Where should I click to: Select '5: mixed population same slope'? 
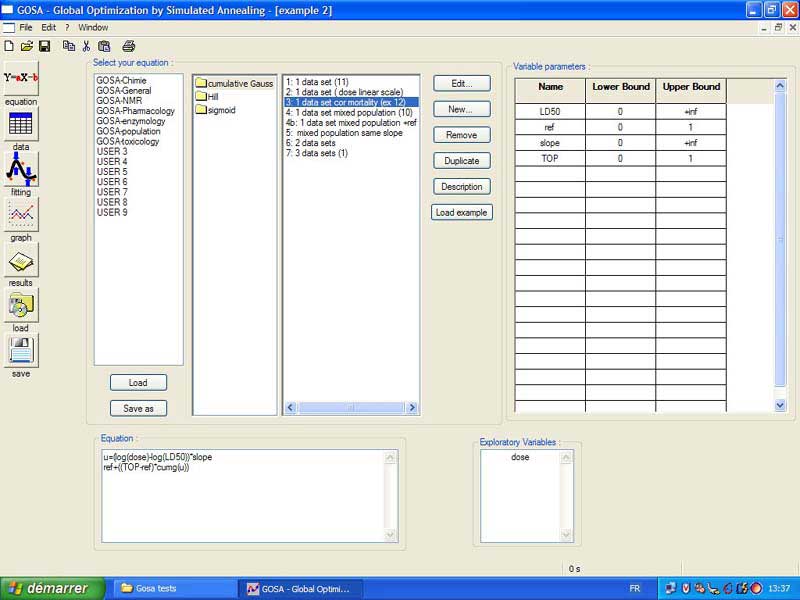click(344, 133)
